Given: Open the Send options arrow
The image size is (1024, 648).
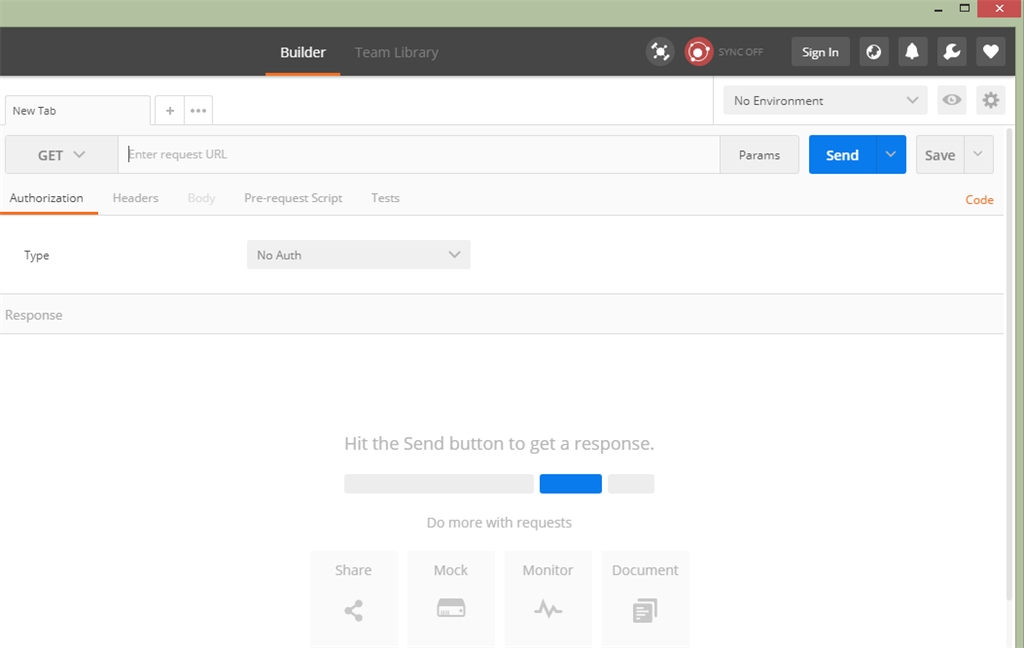Looking at the screenshot, I should pos(891,154).
